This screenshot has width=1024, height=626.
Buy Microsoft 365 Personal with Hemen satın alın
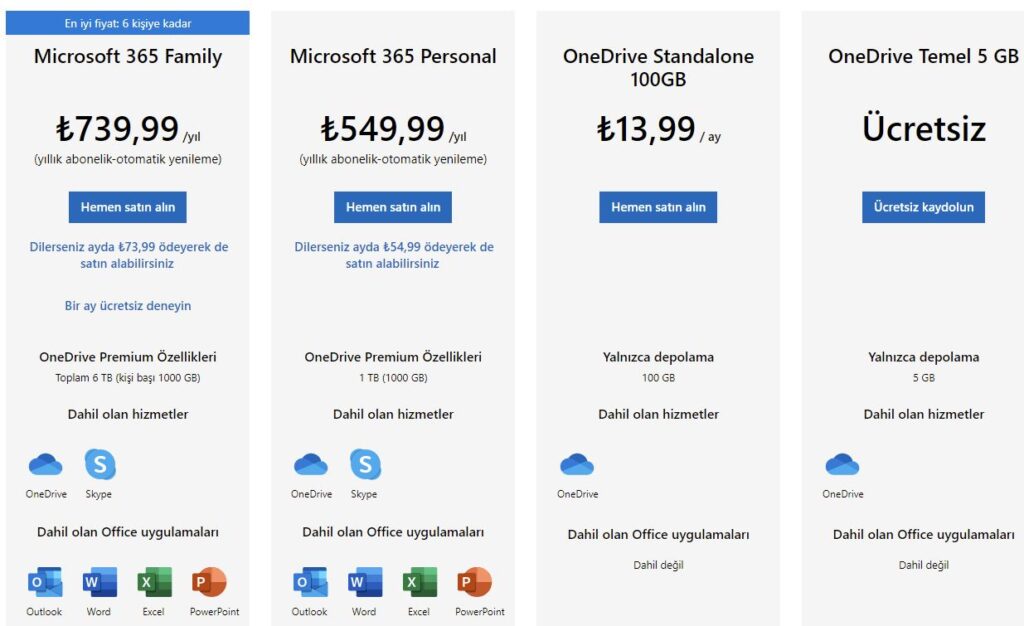[x=392, y=207]
